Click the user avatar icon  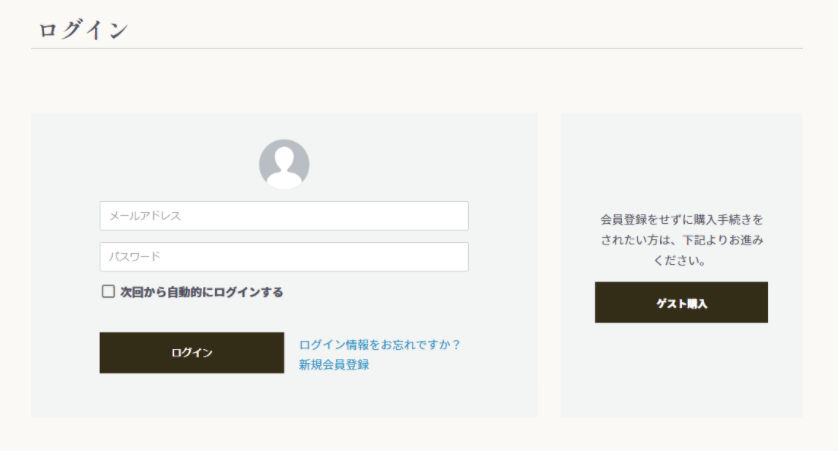pos(284,165)
